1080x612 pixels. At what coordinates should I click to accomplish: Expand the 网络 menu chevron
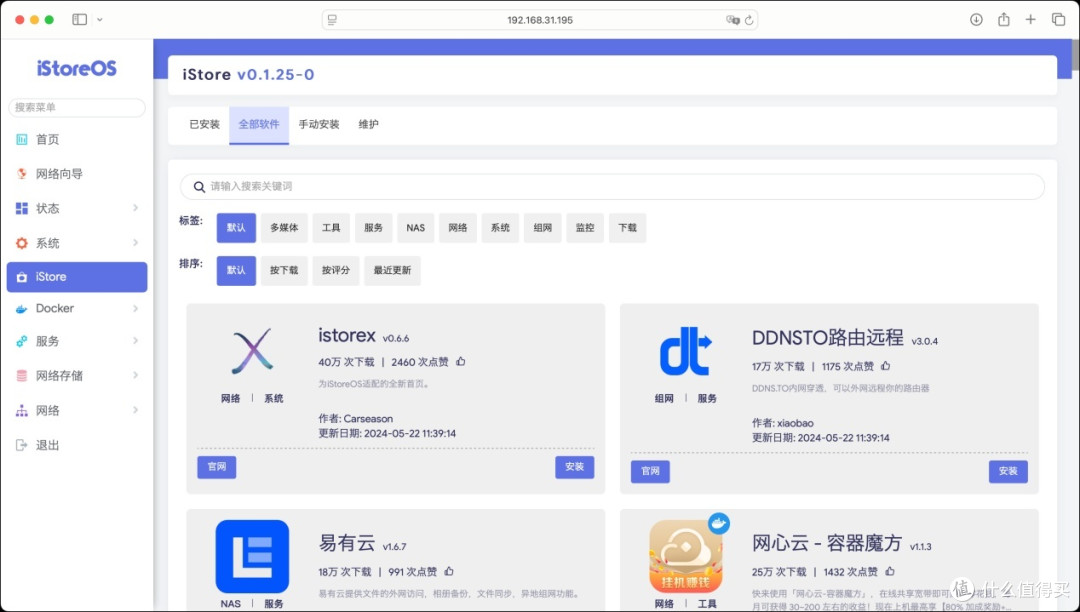click(136, 410)
